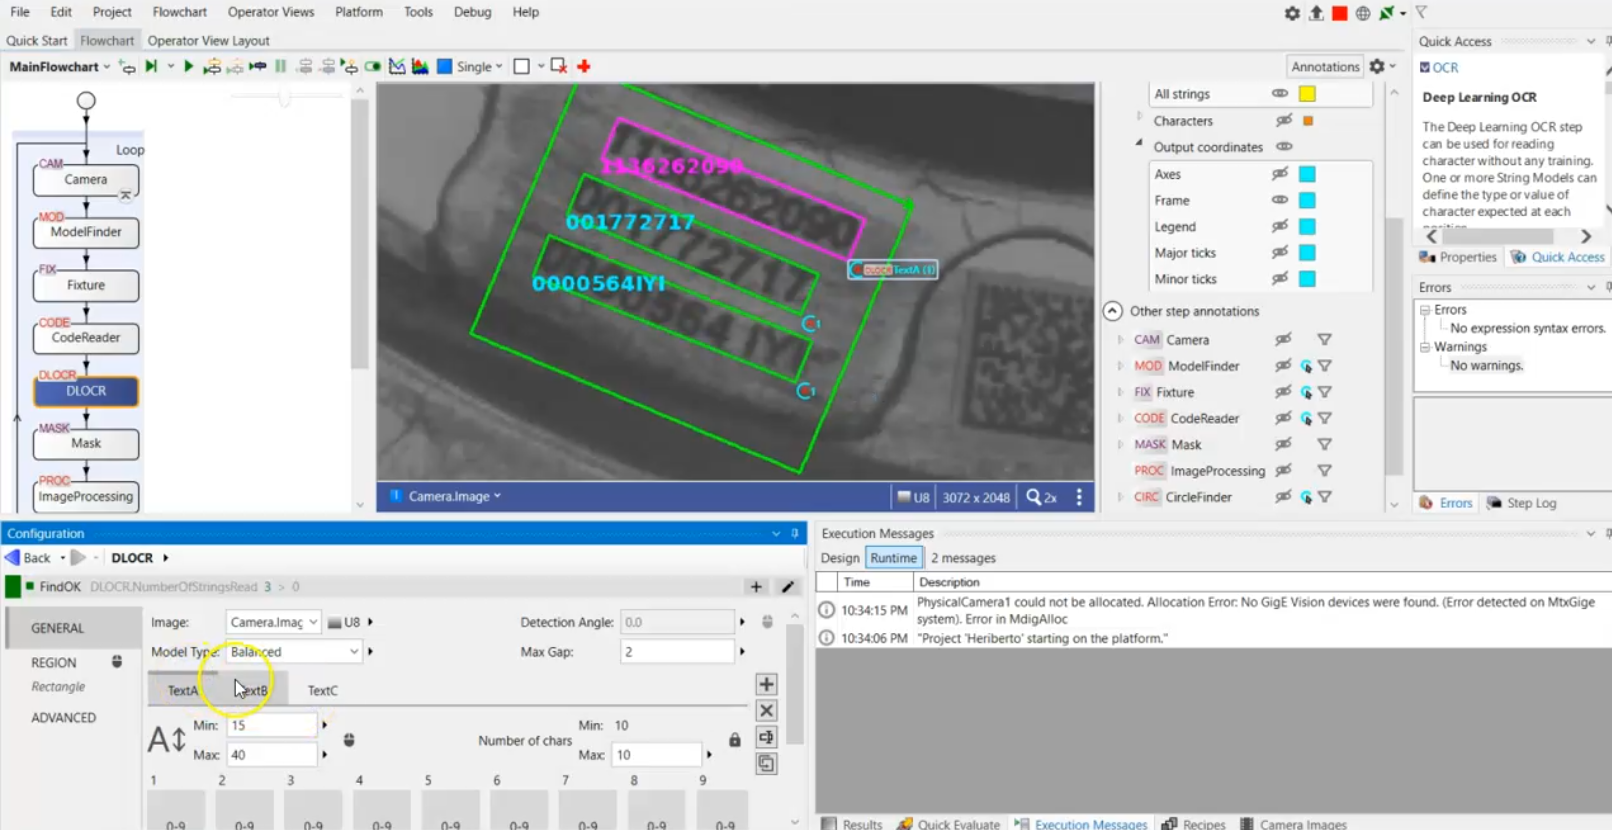The width and height of the screenshot is (1612, 830).
Task: Click the duplicate string icon below the rename icon
Action: pyautogui.click(x=766, y=763)
